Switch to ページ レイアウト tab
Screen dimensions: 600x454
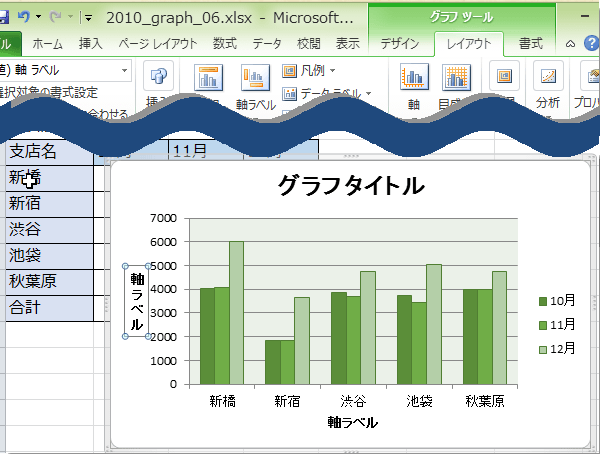[x=158, y=44]
